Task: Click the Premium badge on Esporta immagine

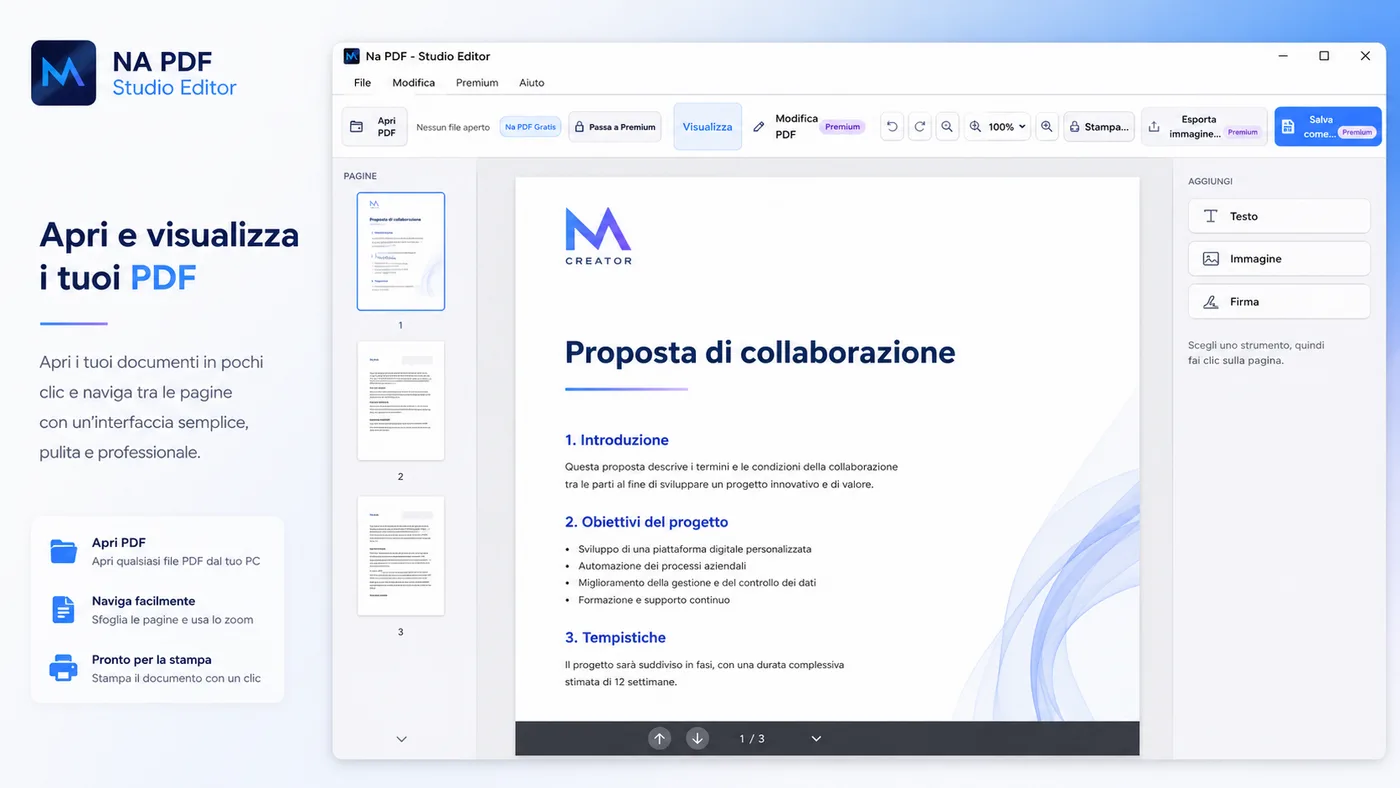Action: [1243, 132]
